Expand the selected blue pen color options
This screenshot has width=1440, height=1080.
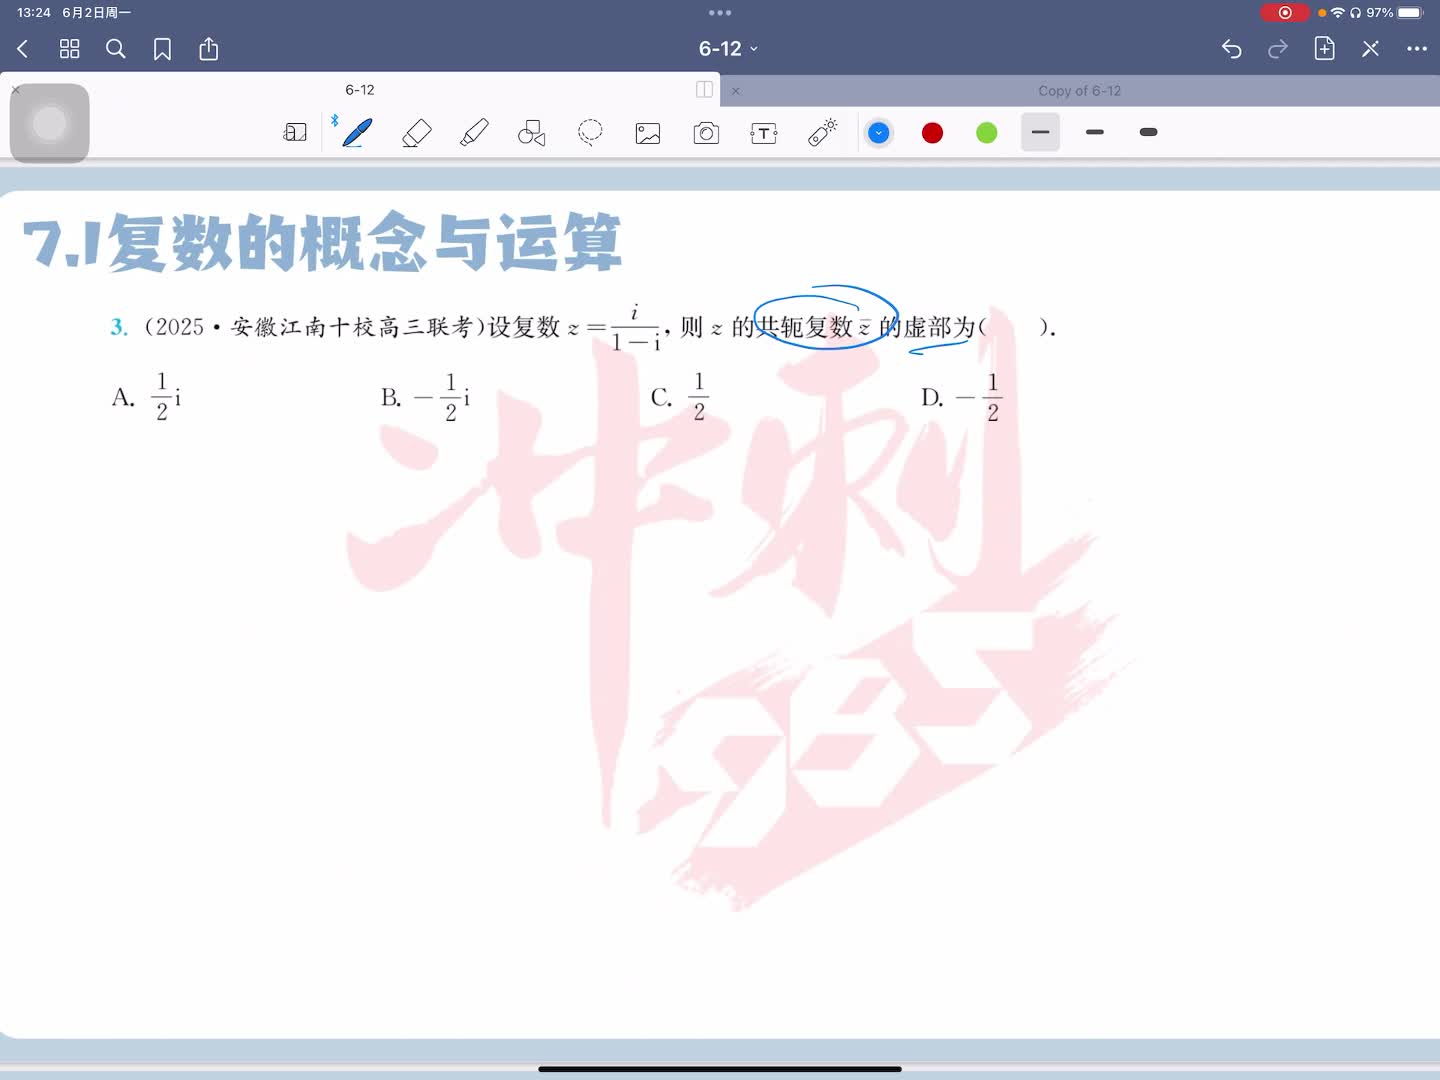click(x=879, y=132)
